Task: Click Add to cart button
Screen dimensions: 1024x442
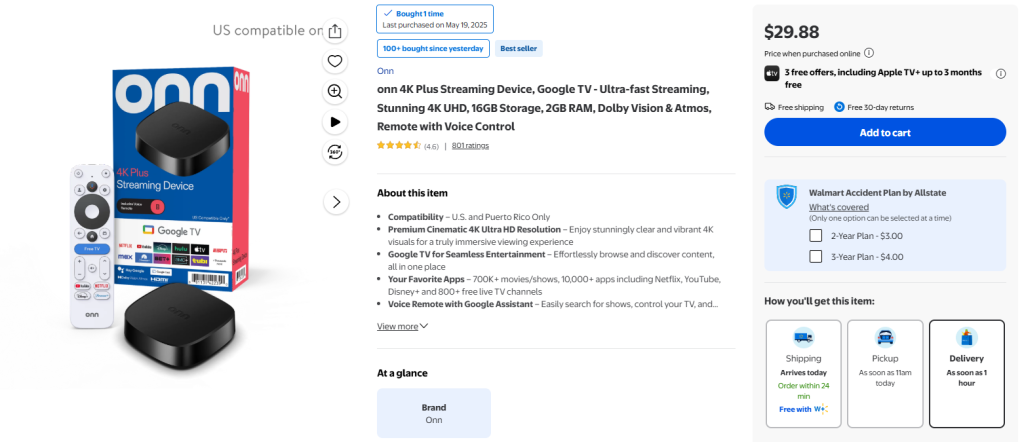Action: (884, 132)
